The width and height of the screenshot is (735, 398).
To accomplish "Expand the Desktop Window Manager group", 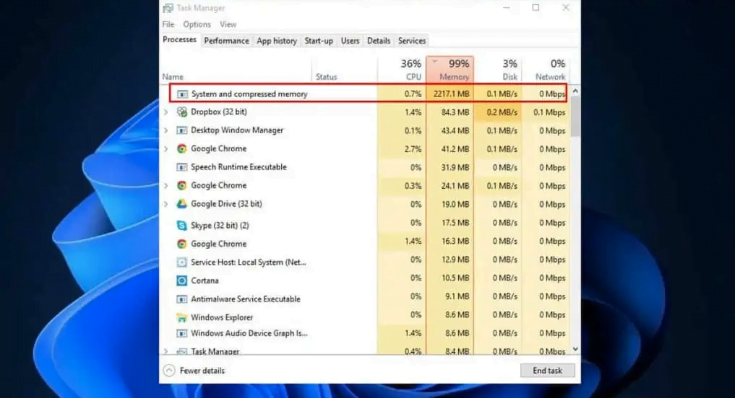I will pos(166,130).
